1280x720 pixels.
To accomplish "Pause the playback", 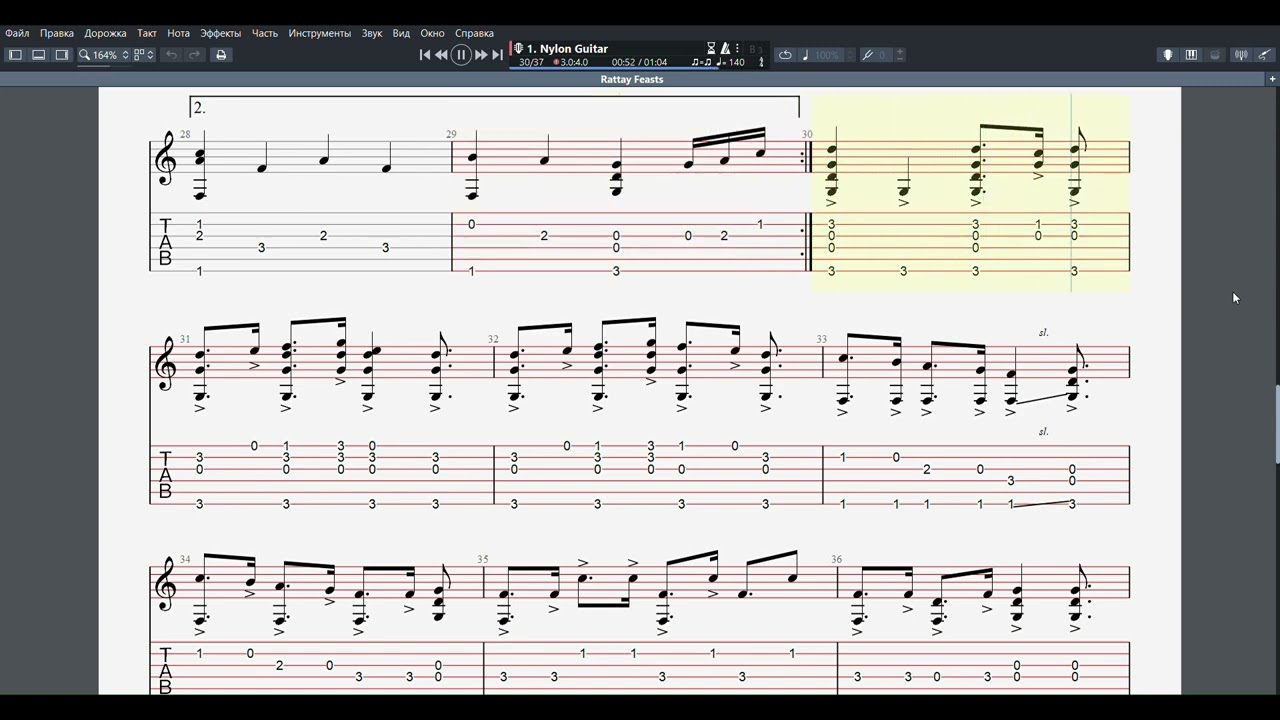I will [461, 55].
